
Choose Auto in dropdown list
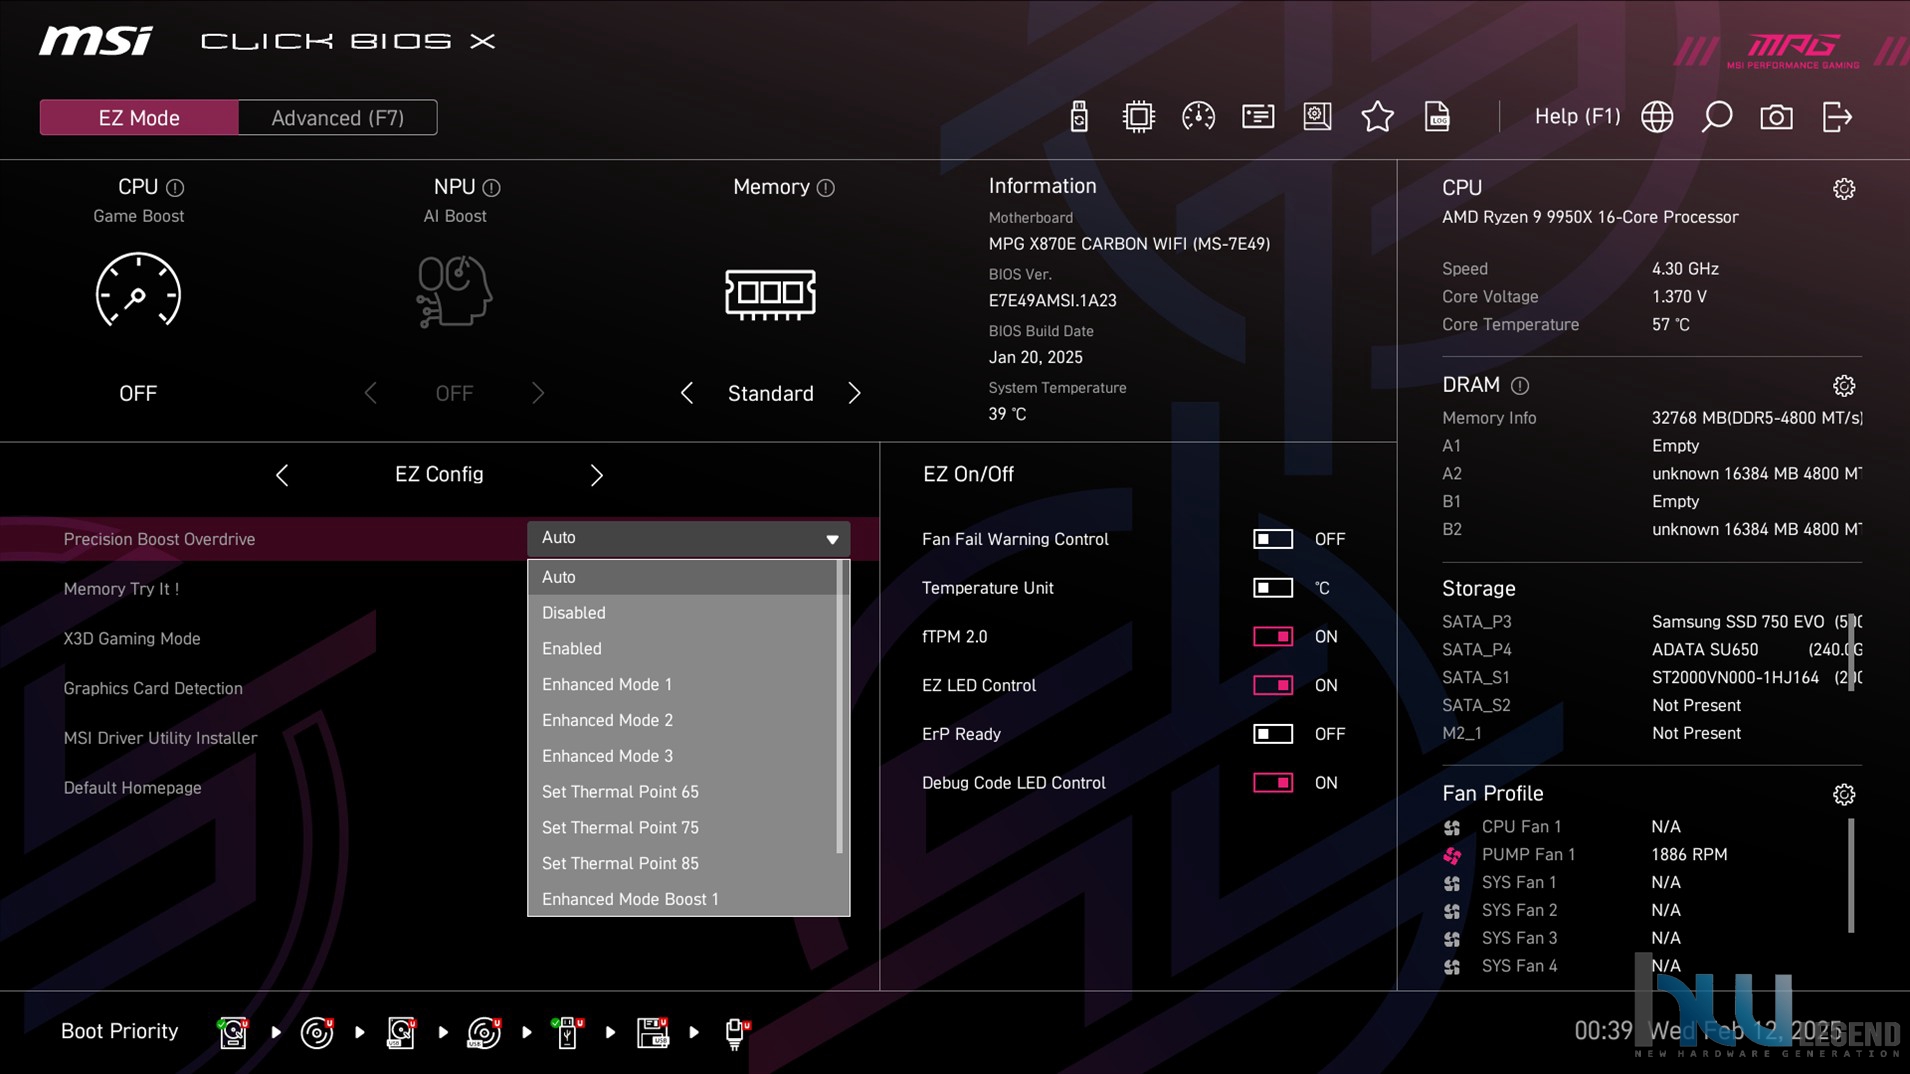coord(682,577)
